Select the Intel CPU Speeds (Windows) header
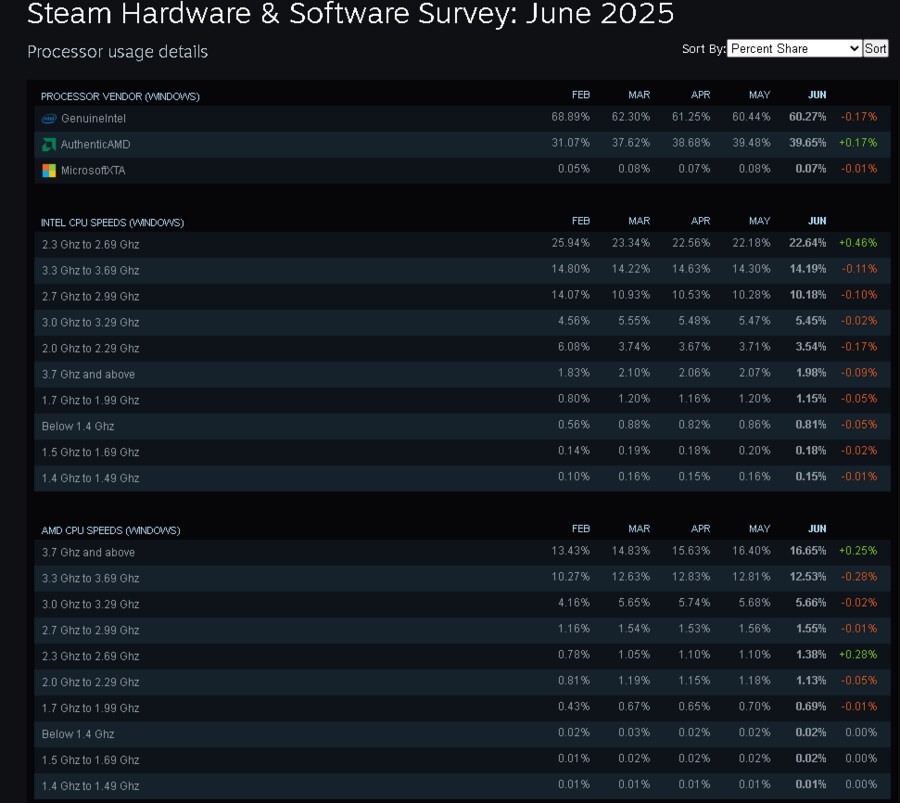Image resolution: width=900 pixels, height=803 pixels. coord(112,222)
